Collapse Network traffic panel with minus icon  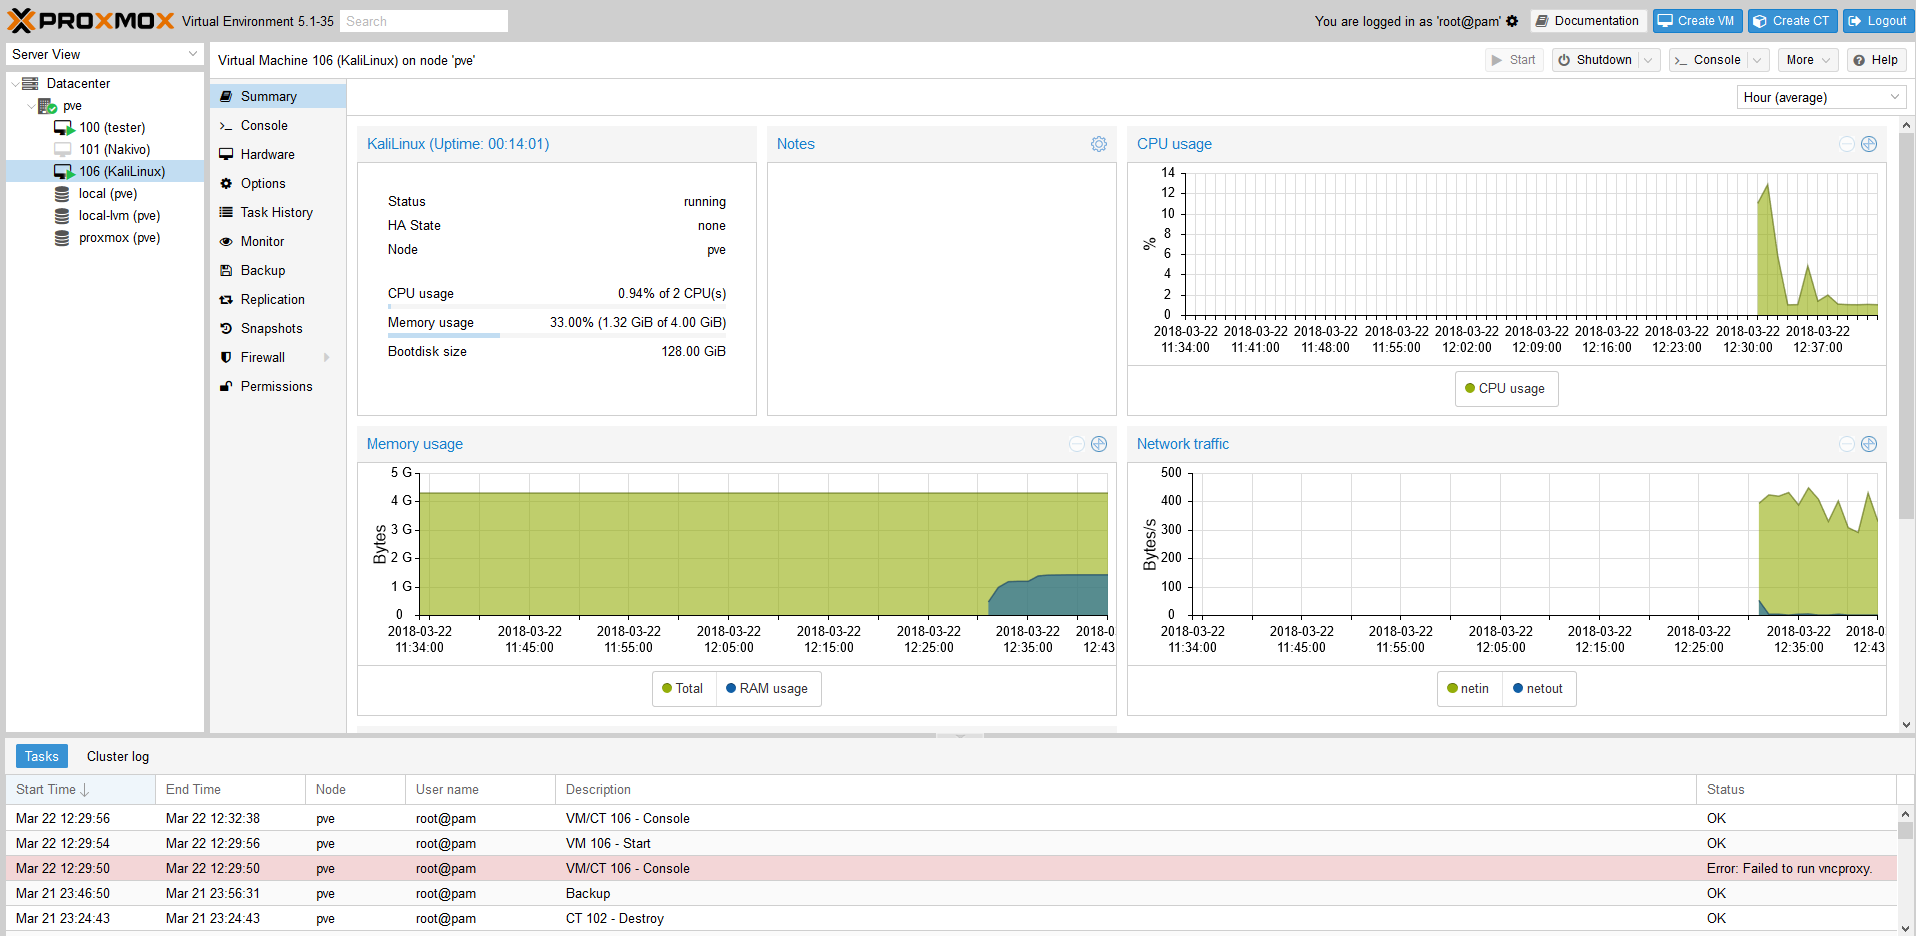1847,444
